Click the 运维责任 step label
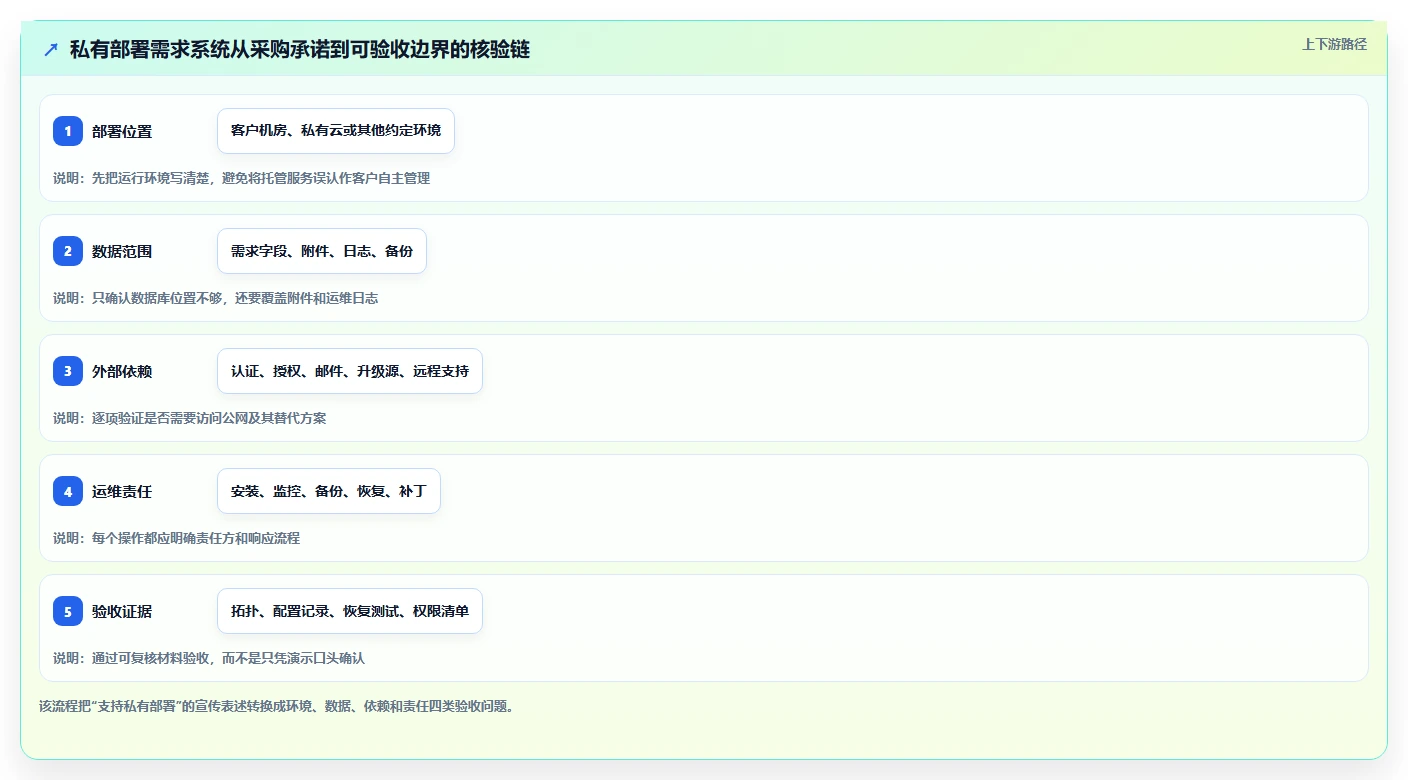The width and height of the screenshot is (1408, 780). [x=122, y=491]
